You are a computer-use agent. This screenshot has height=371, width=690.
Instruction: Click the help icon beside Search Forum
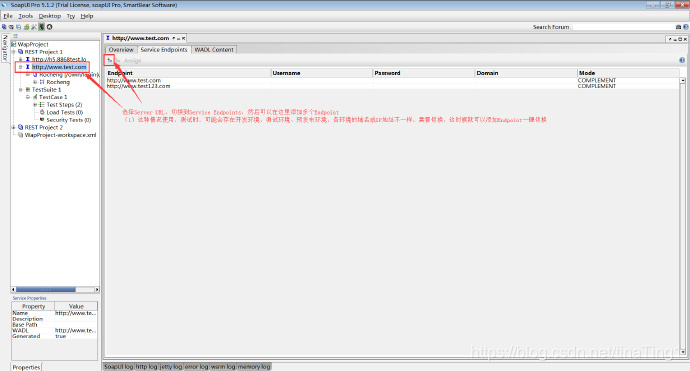686,27
